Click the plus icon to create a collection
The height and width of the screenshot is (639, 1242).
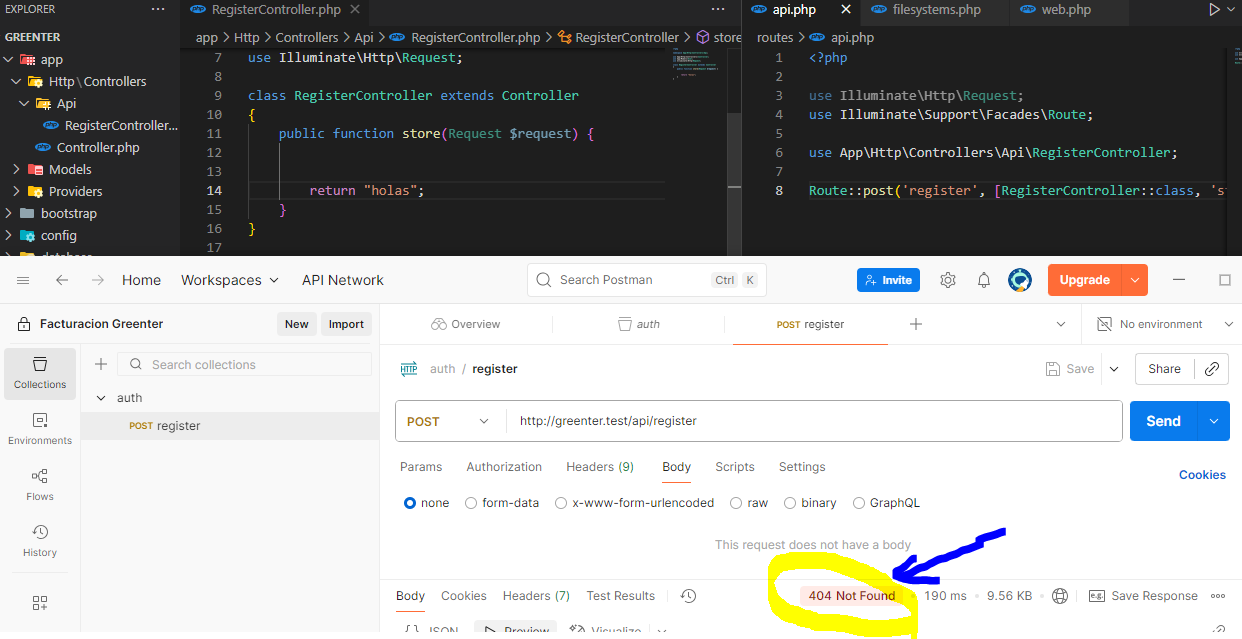[x=100, y=364]
